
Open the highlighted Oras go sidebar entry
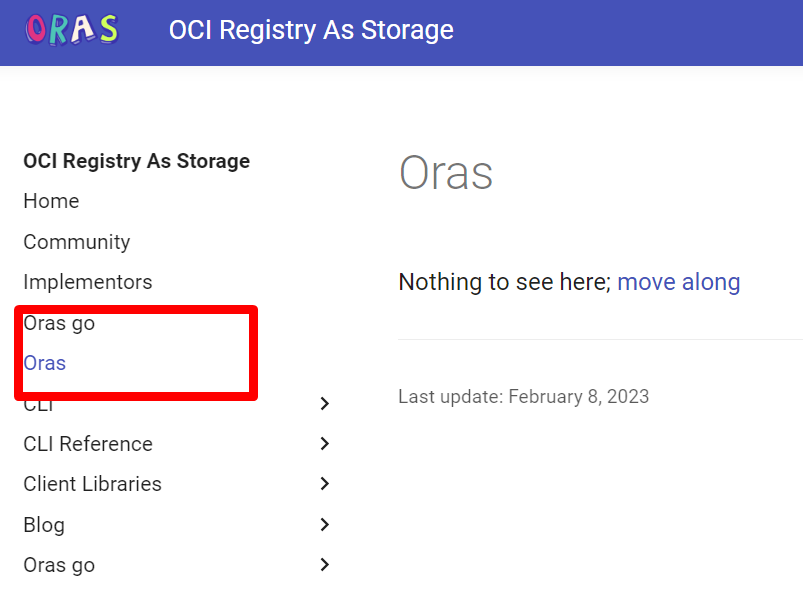pyautogui.click(x=59, y=323)
